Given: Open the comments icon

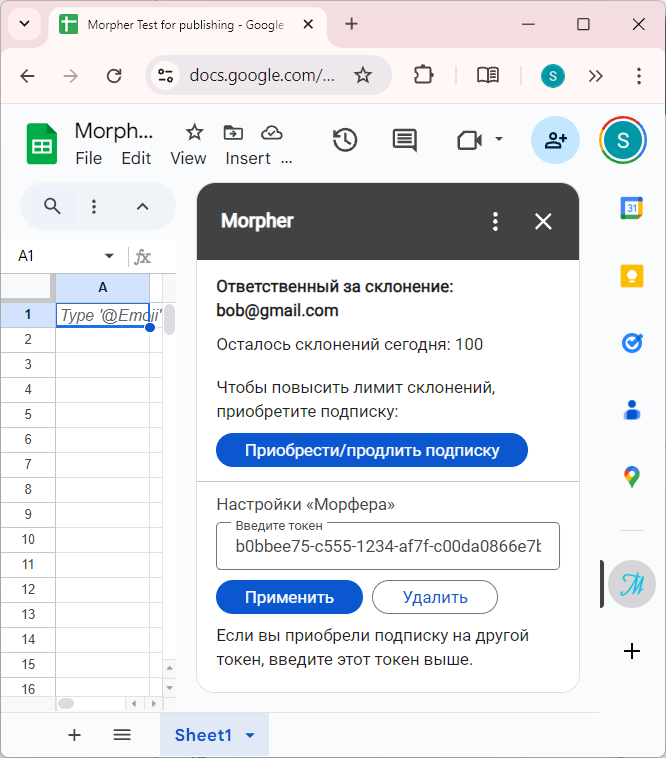Looking at the screenshot, I should pos(405,140).
